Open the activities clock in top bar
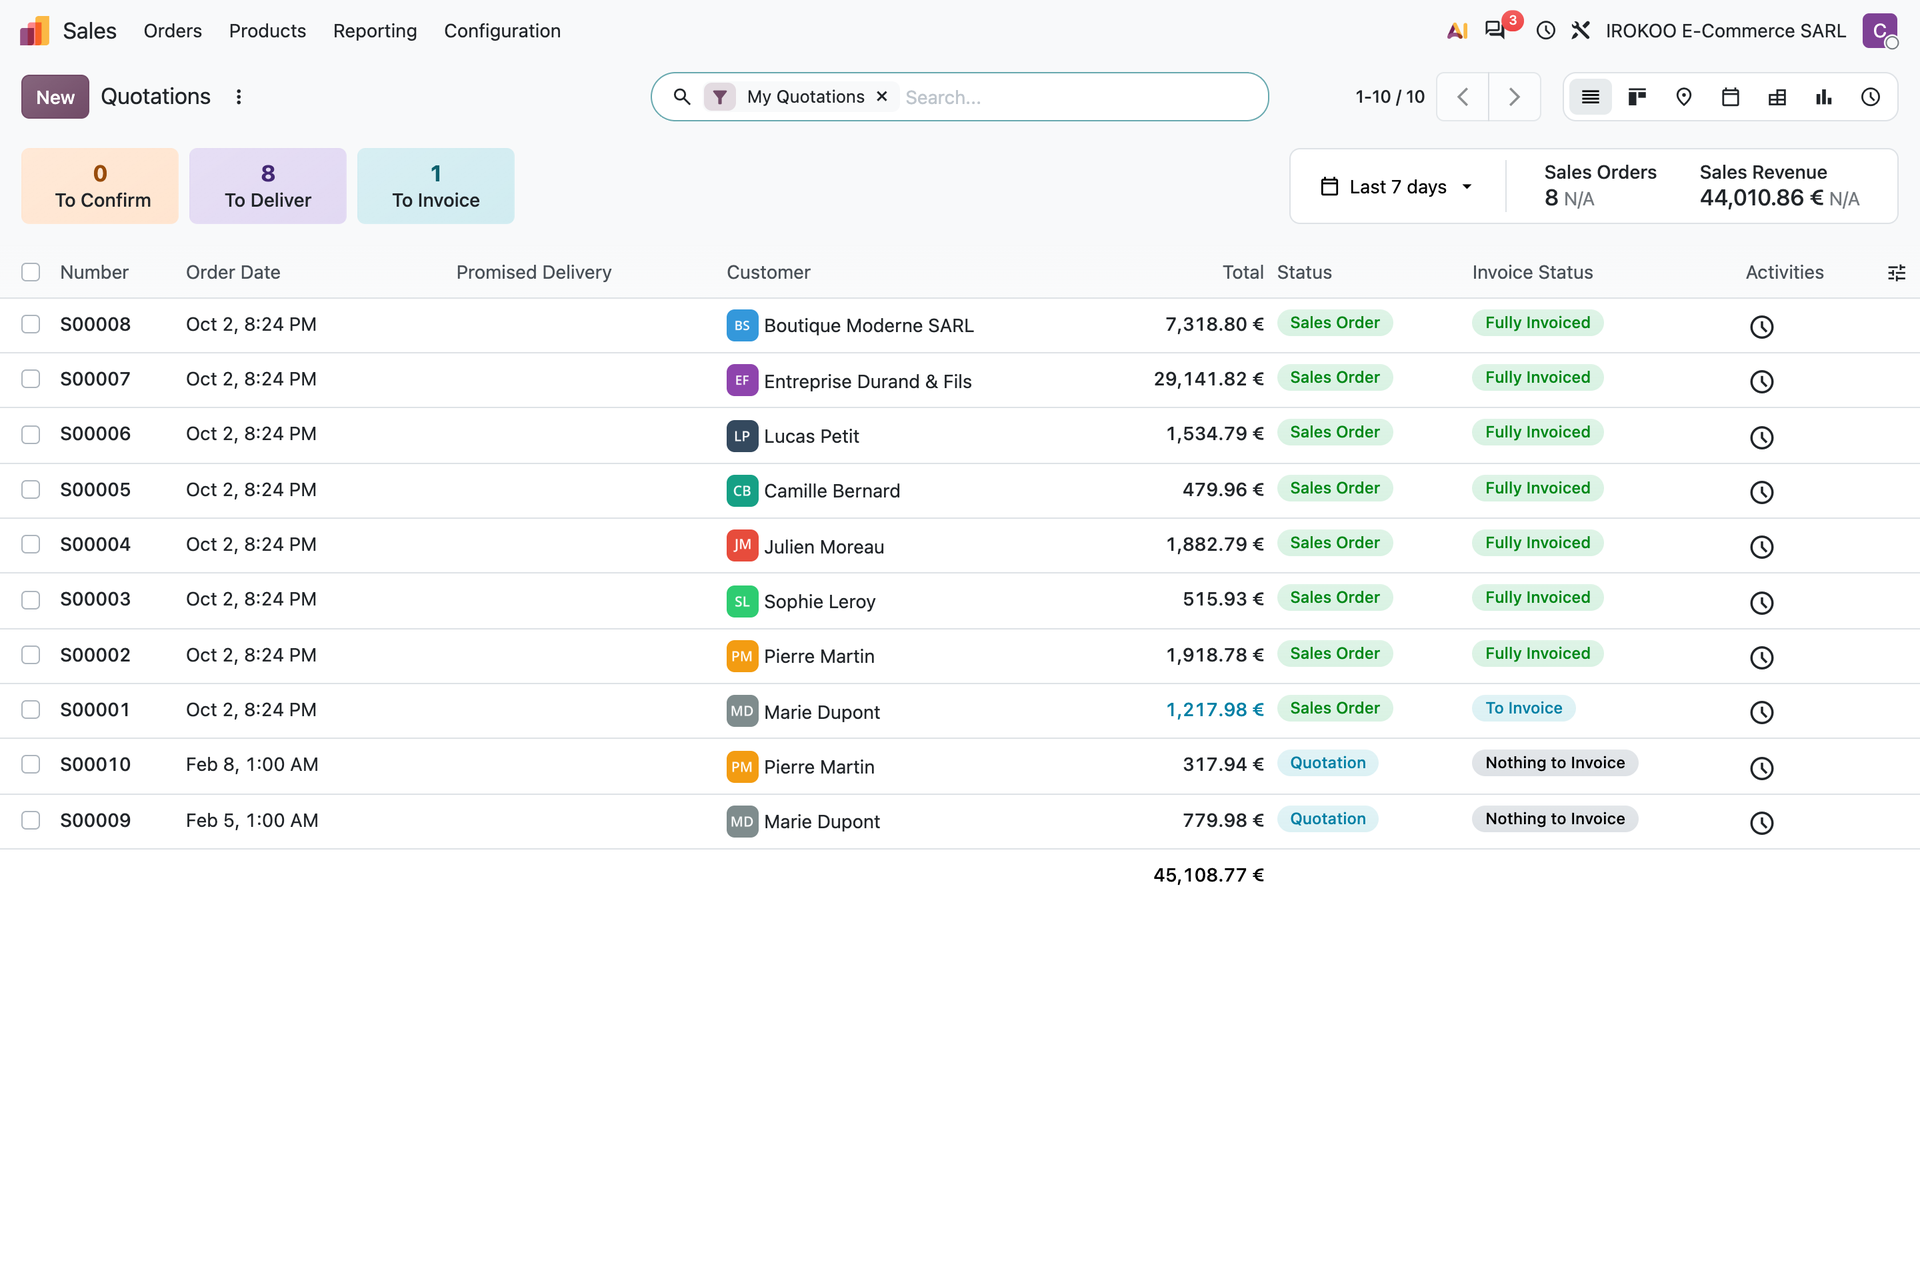Viewport: 1920px width, 1267px height. 1546,31
